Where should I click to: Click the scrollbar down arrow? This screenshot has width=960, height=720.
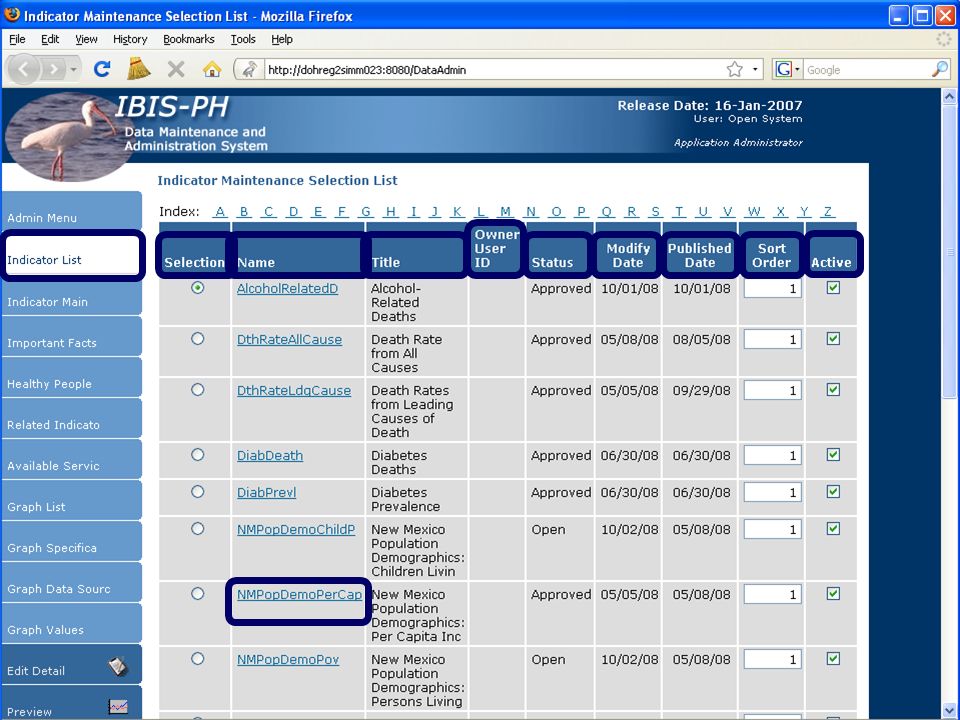click(949, 710)
